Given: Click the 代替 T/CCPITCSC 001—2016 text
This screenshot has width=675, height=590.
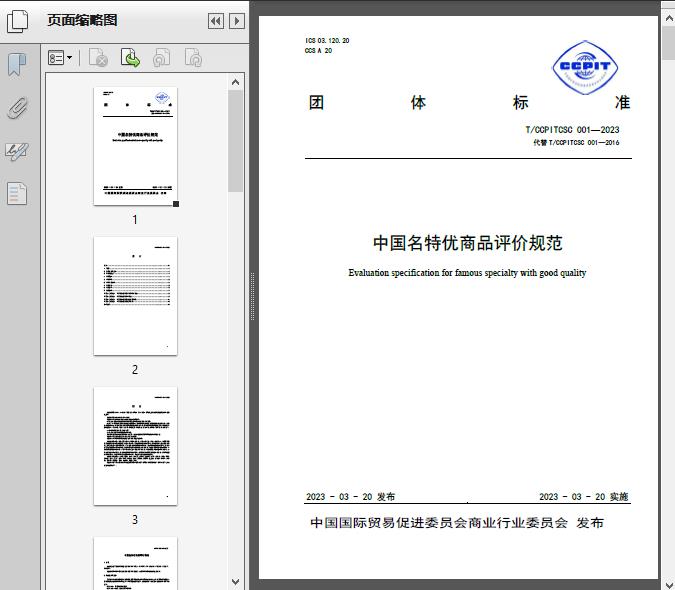Looking at the screenshot, I should point(576,142).
